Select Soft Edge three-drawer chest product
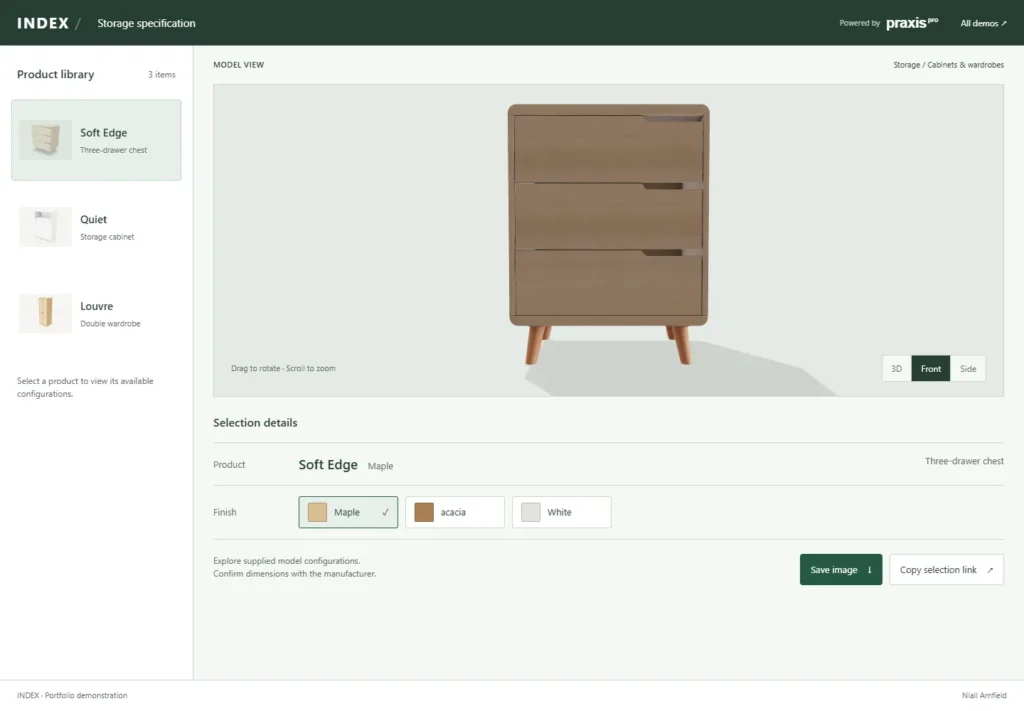 pos(96,140)
